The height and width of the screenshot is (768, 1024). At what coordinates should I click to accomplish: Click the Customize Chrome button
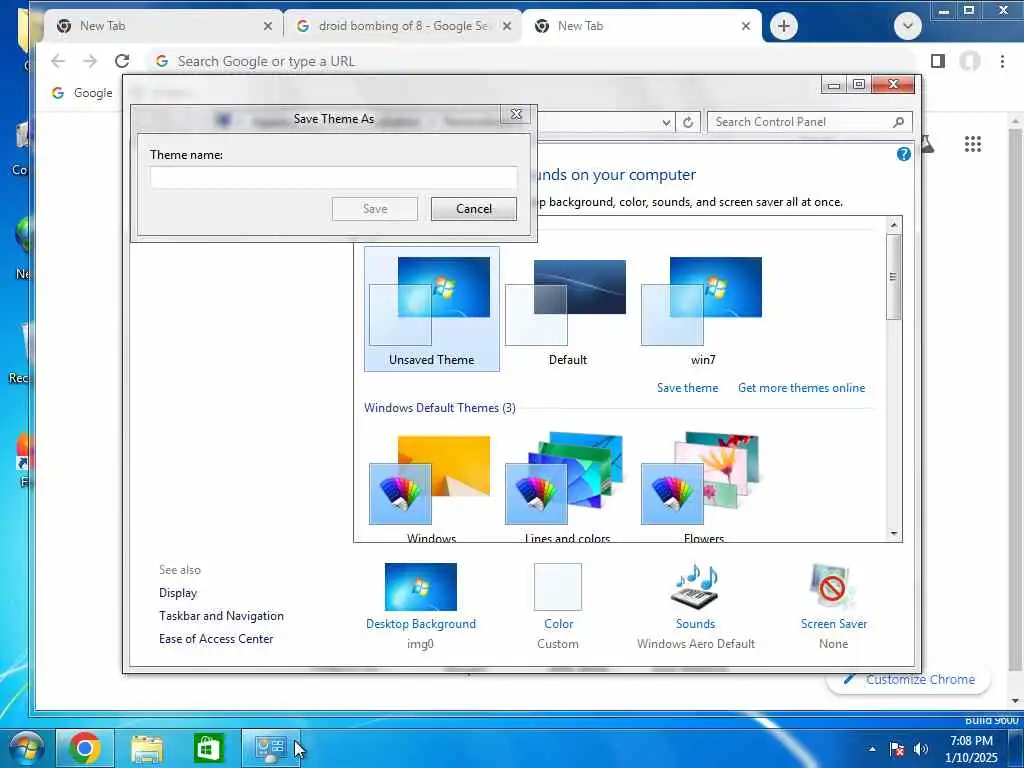pos(908,679)
